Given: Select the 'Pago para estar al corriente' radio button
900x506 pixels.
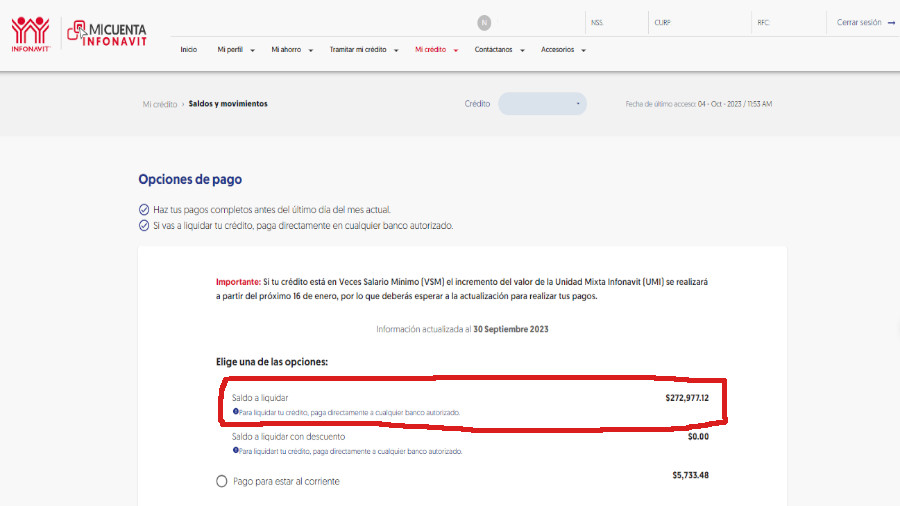Looking at the screenshot, I should pyautogui.click(x=222, y=481).
